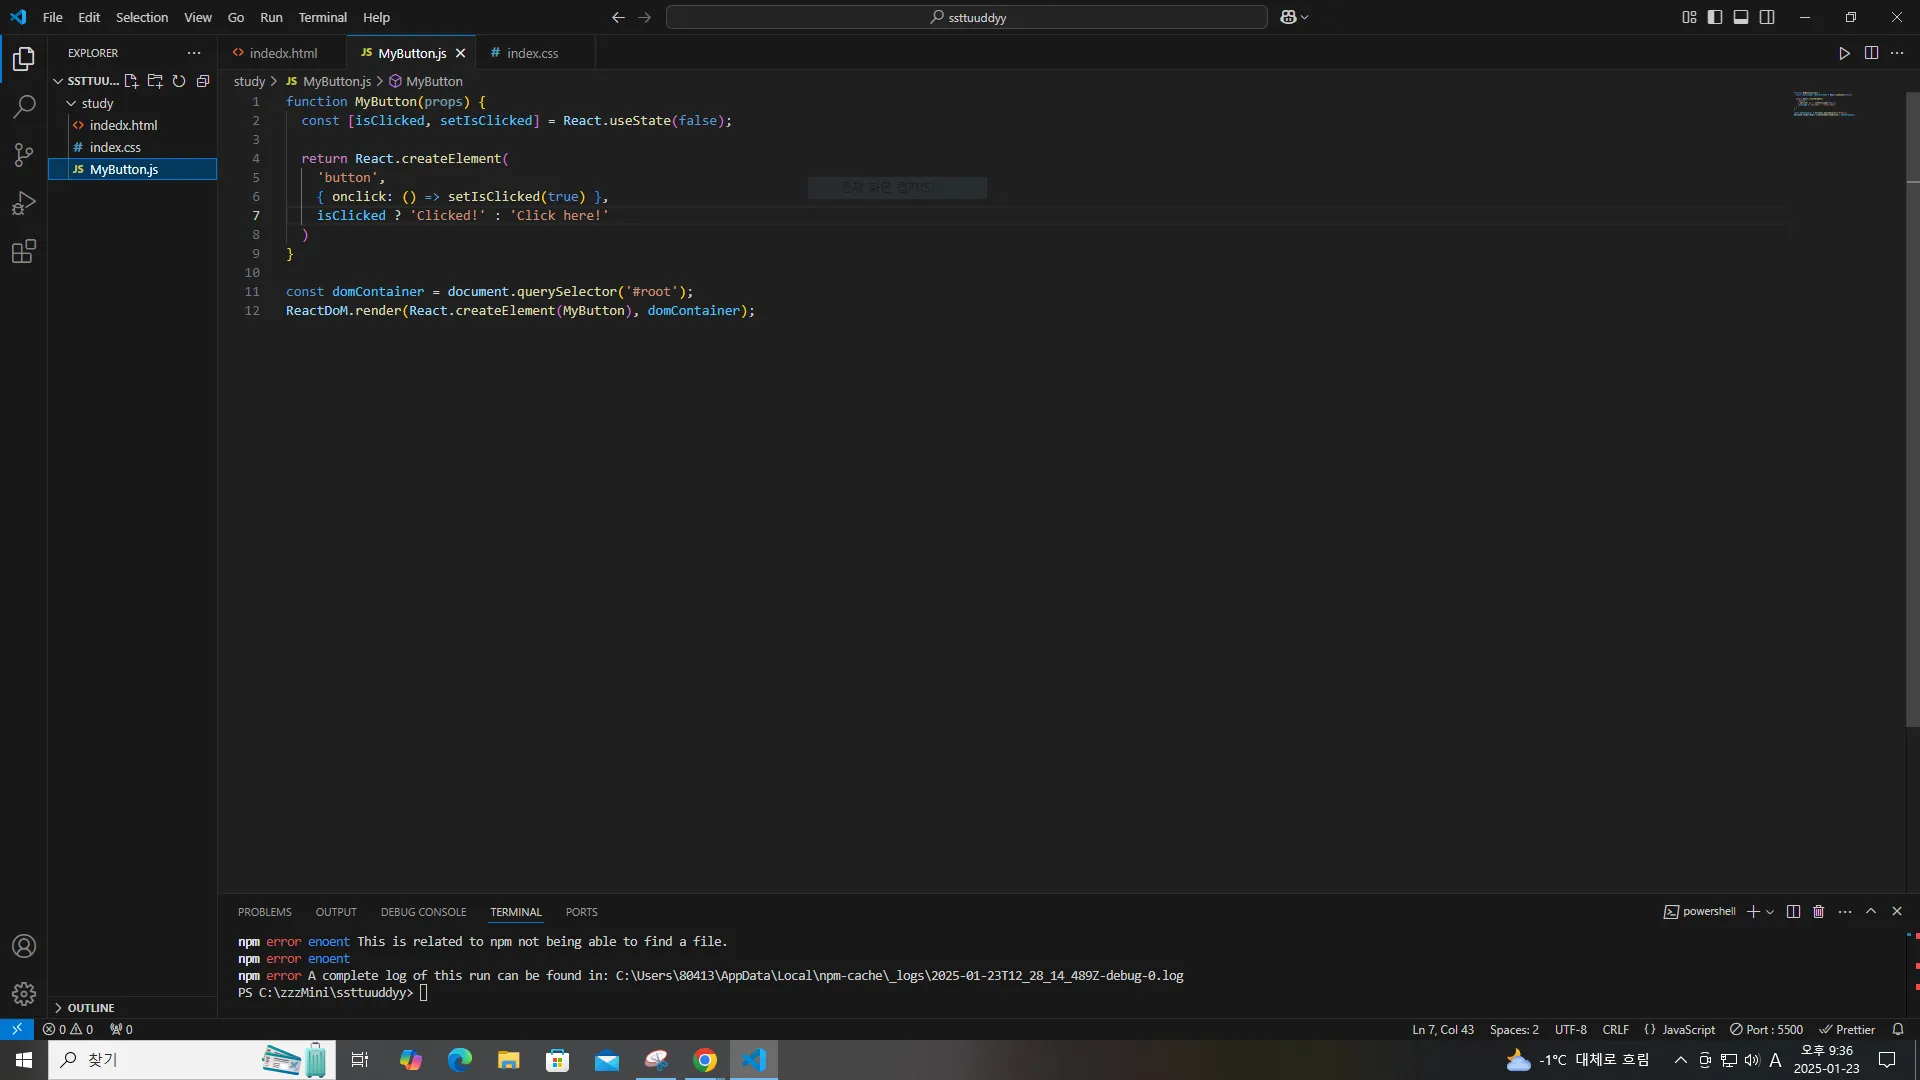Viewport: 1920px width, 1080px height.
Task: Click Prettier in the status bar
Action: point(1847,1029)
